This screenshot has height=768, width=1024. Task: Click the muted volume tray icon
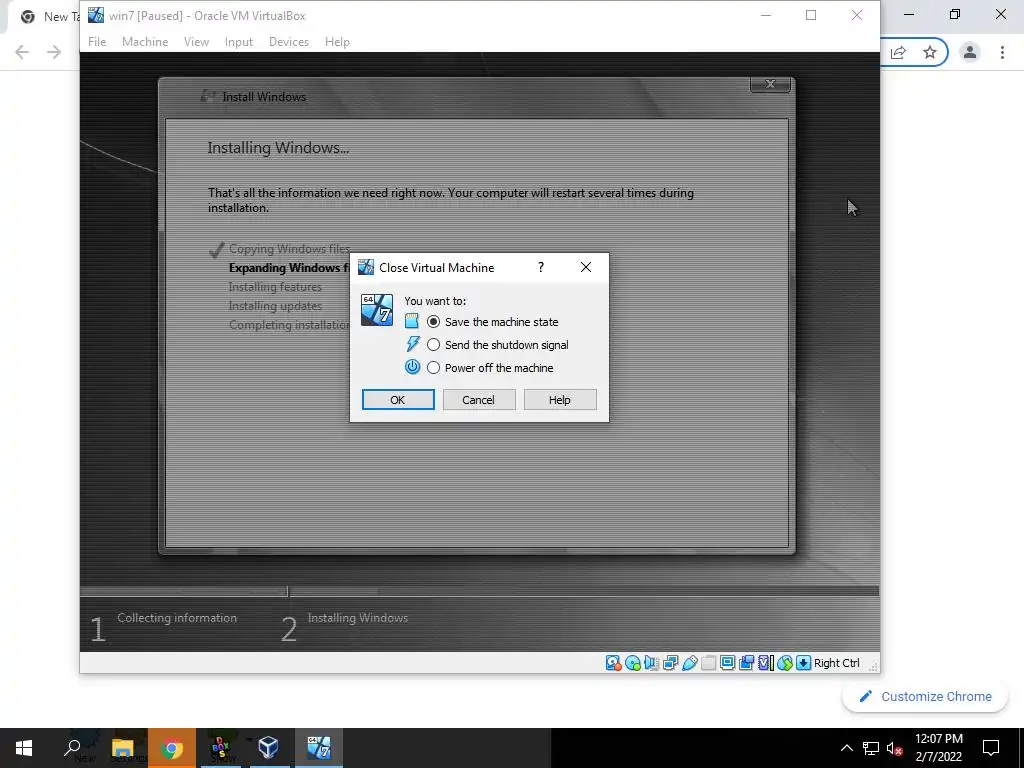(895, 748)
